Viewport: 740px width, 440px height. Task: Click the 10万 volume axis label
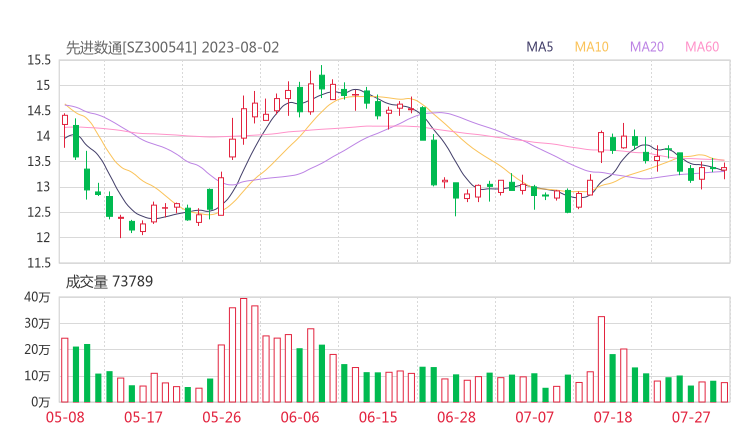[37, 376]
